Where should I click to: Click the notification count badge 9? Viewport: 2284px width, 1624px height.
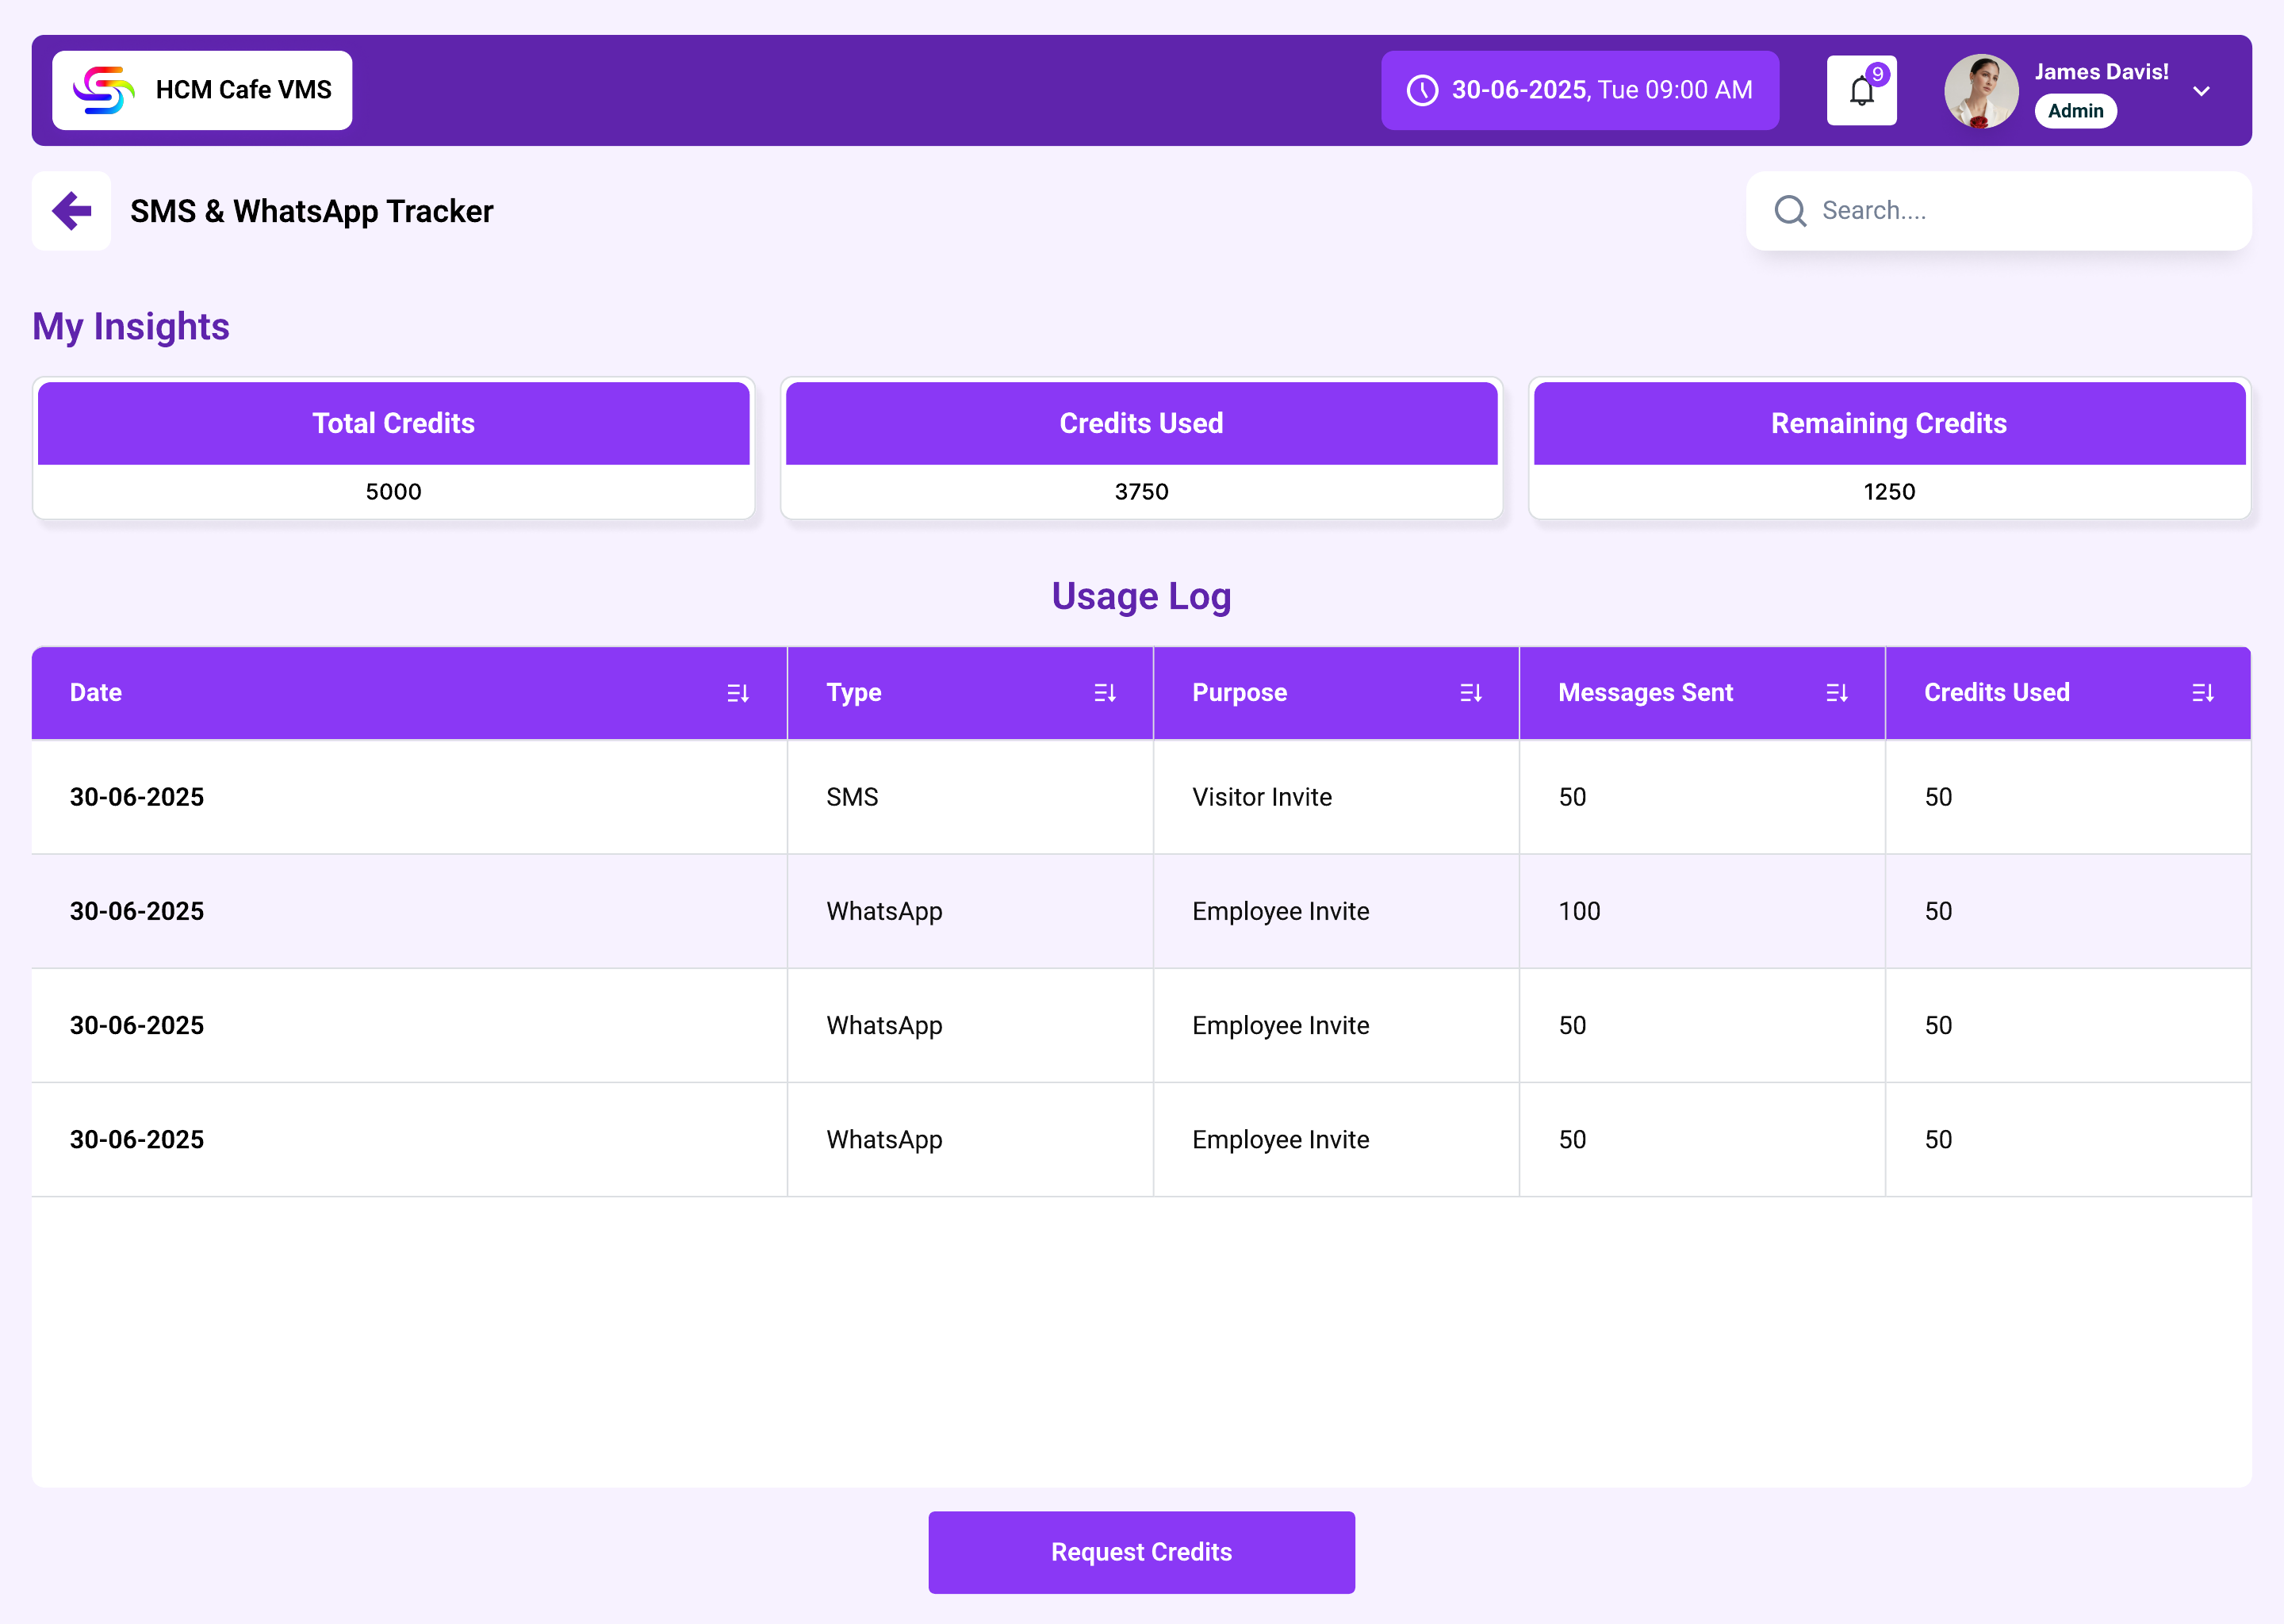(x=1878, y=74)
